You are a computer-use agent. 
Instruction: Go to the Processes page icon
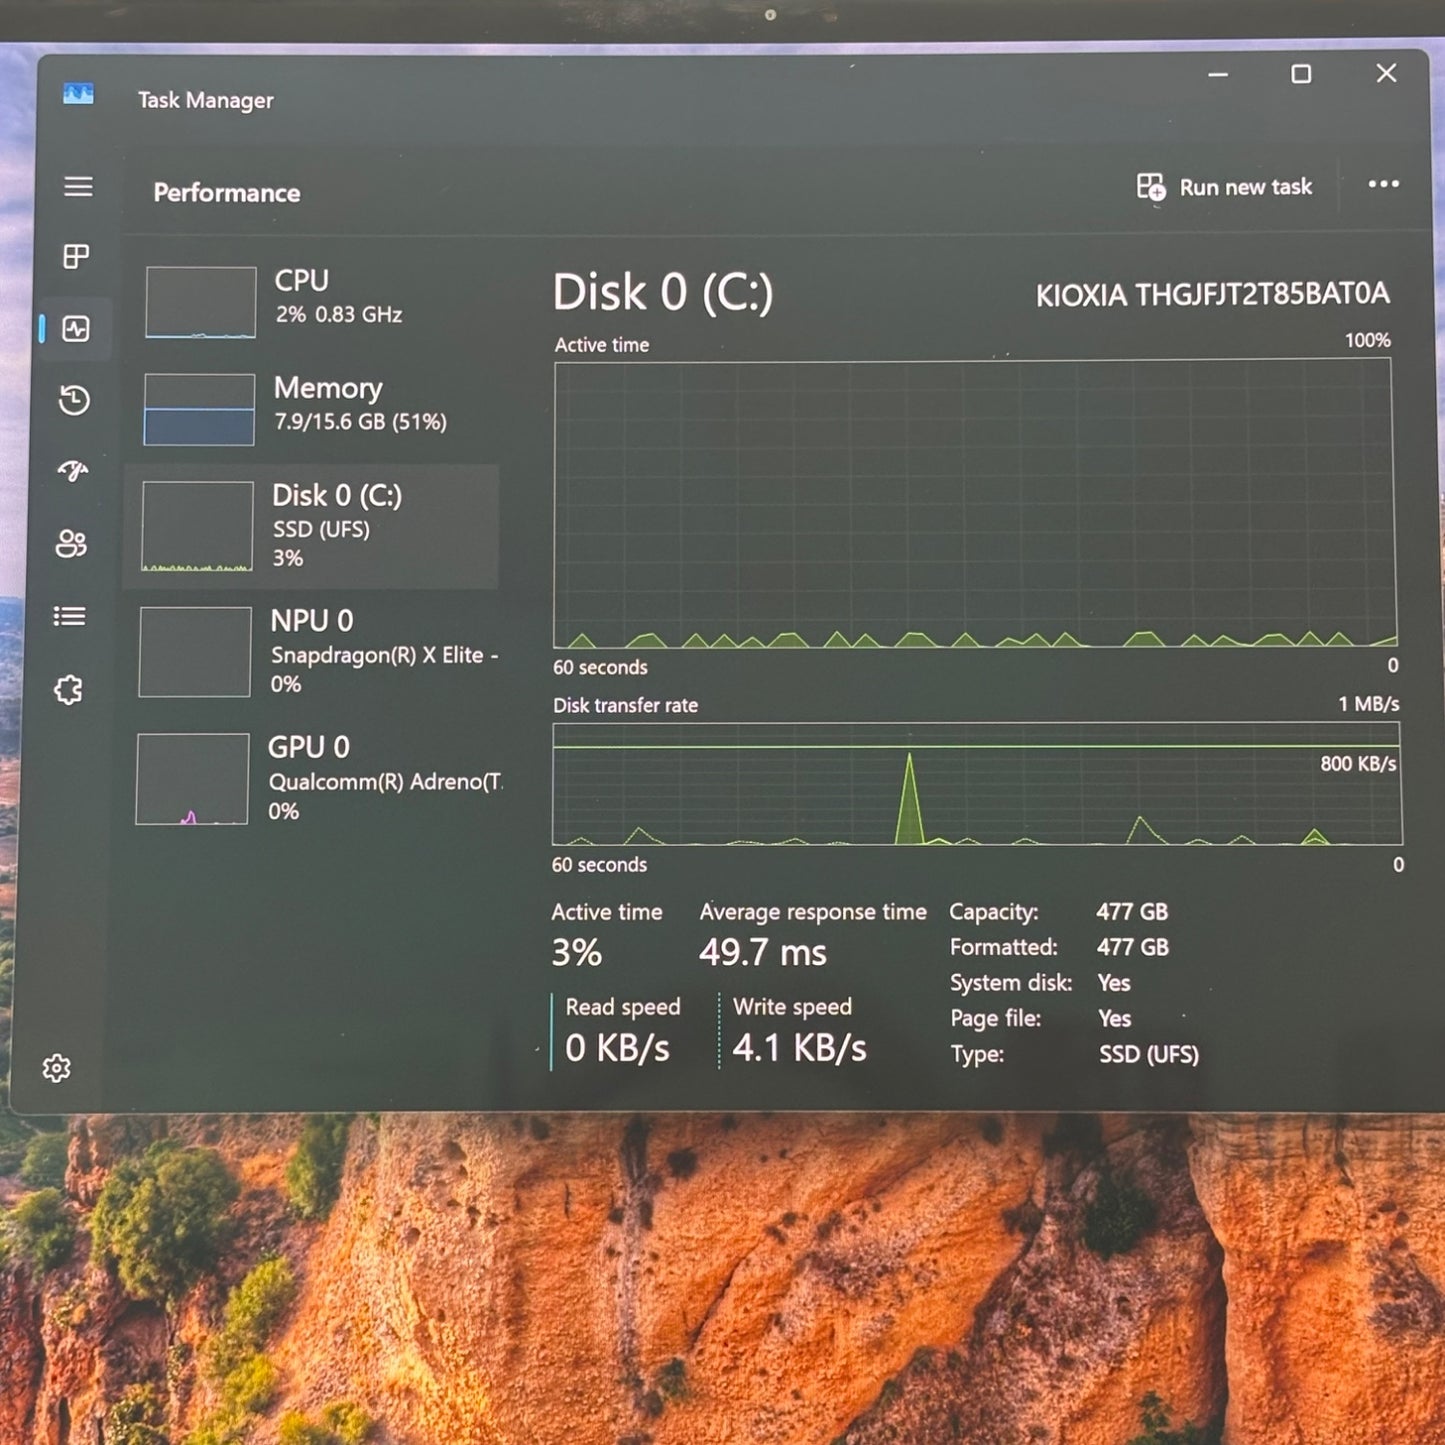click(76, 257)
